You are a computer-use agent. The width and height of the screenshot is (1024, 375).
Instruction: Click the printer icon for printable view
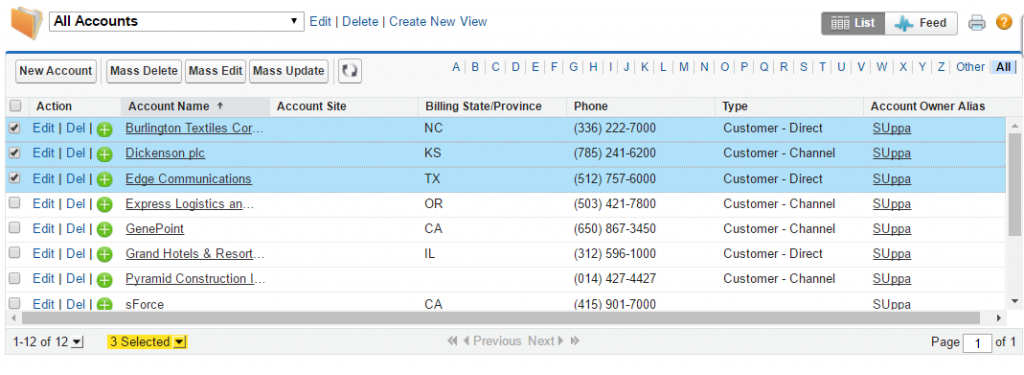click(x=976, y=23)
